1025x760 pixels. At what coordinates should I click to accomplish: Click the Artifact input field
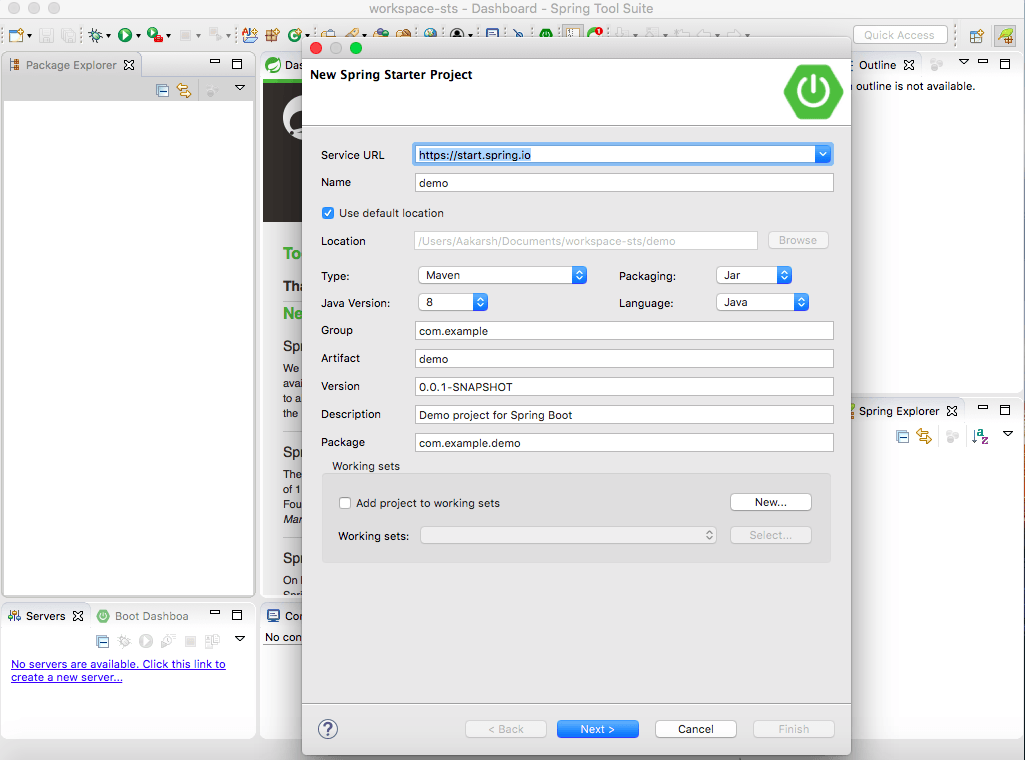click(x=624, y=359)
